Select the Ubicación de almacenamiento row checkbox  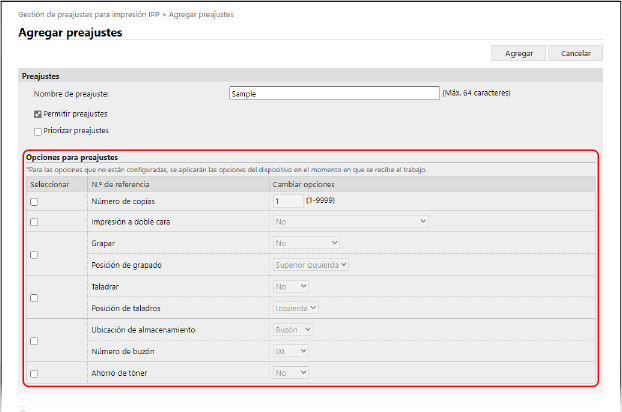(34, 341)
